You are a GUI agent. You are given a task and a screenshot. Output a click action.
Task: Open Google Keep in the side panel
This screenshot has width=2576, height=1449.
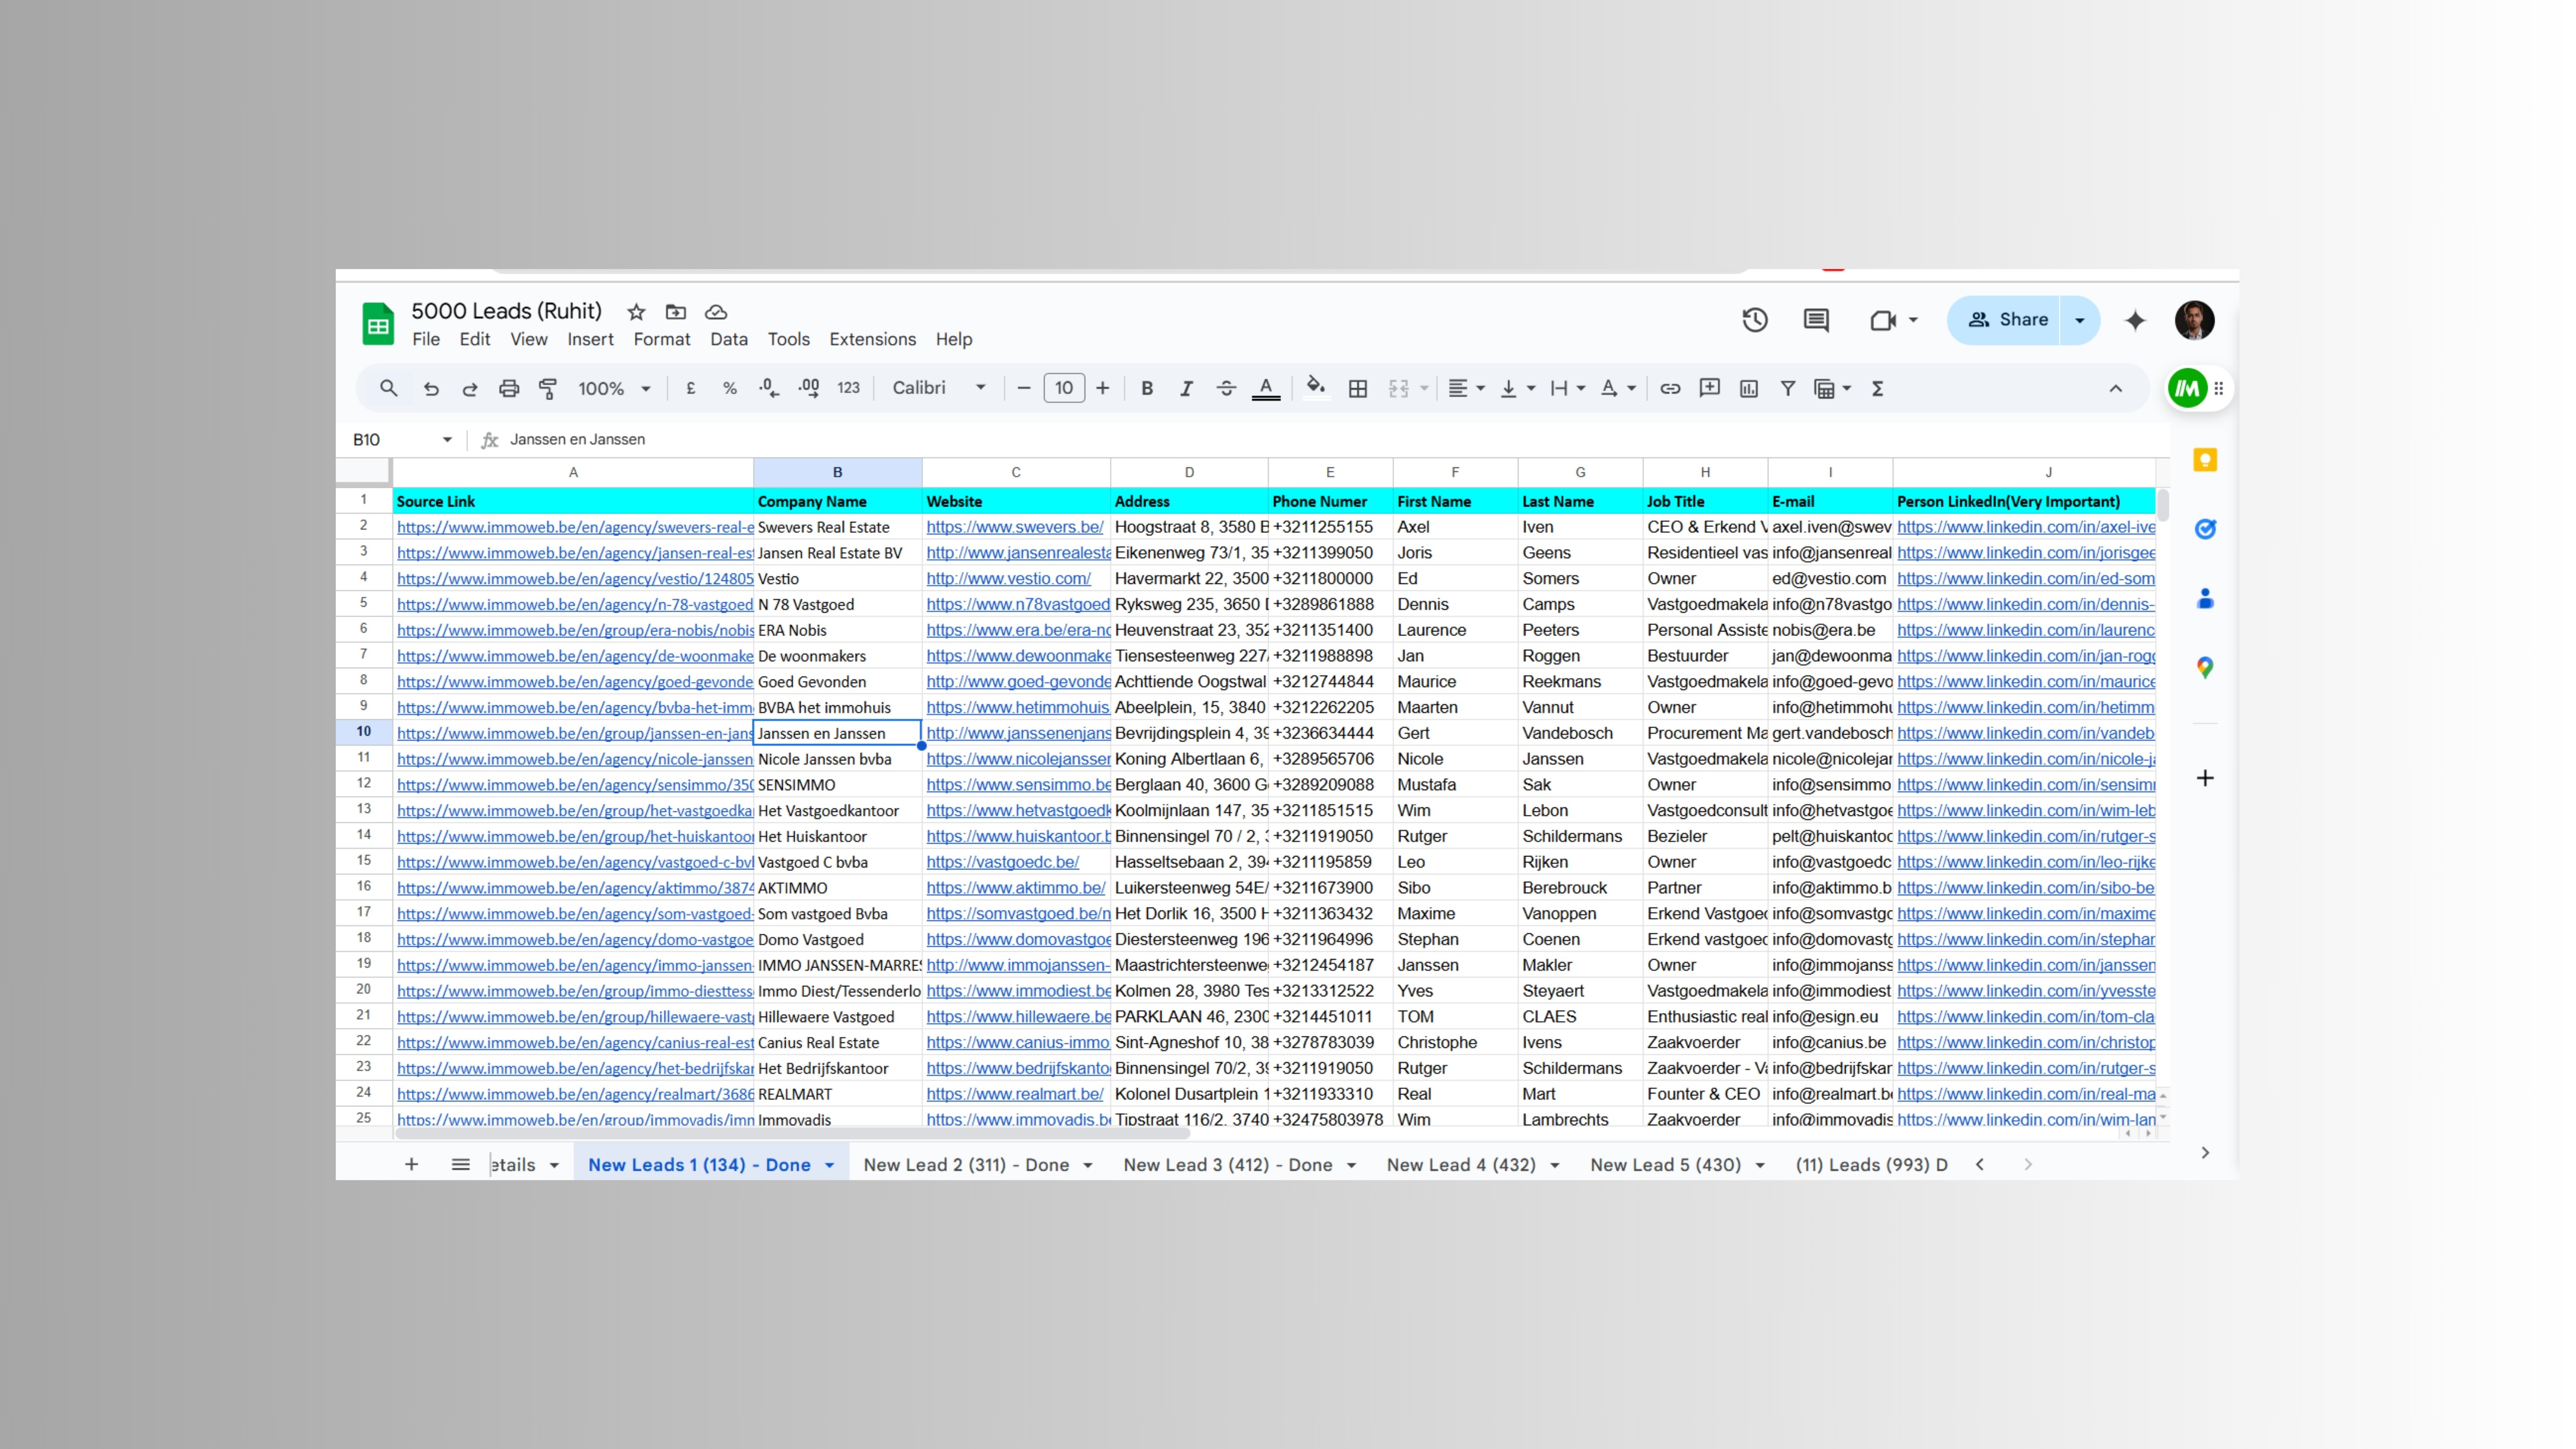click(2204, 460)
